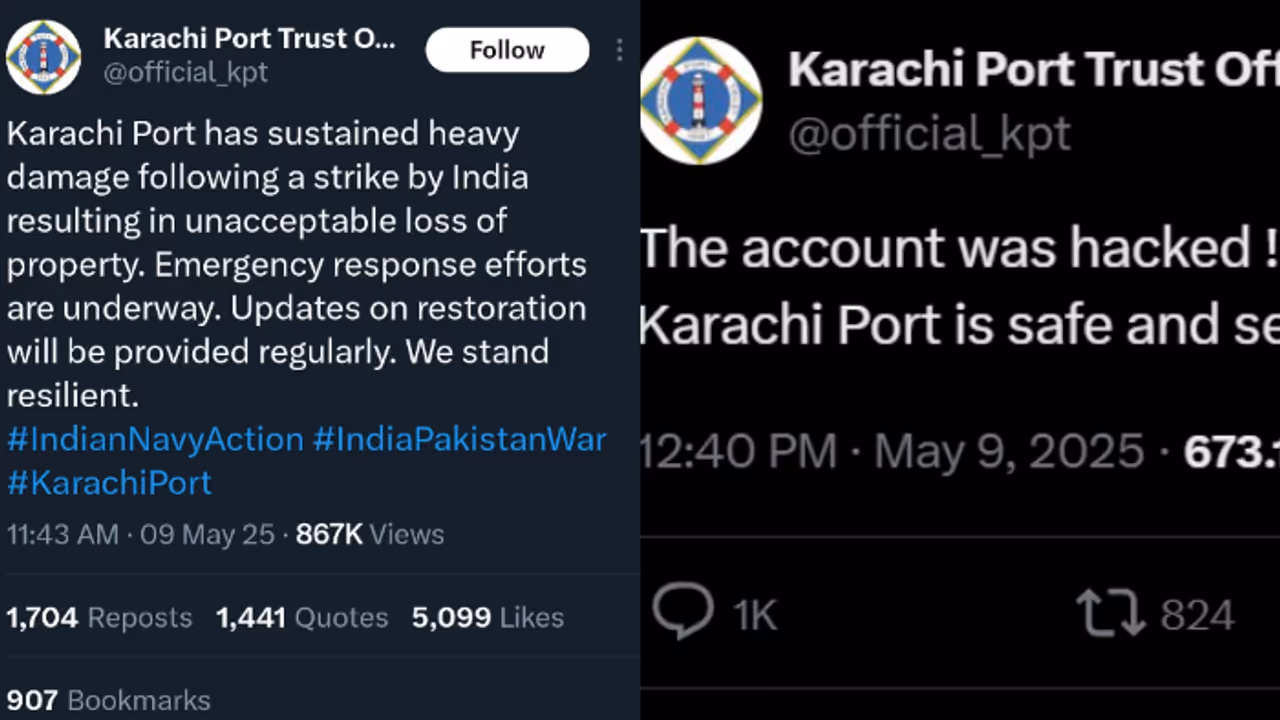Open the #IndianNavyAction hashtag
The image size is (1280, 720).
[155, 439]
